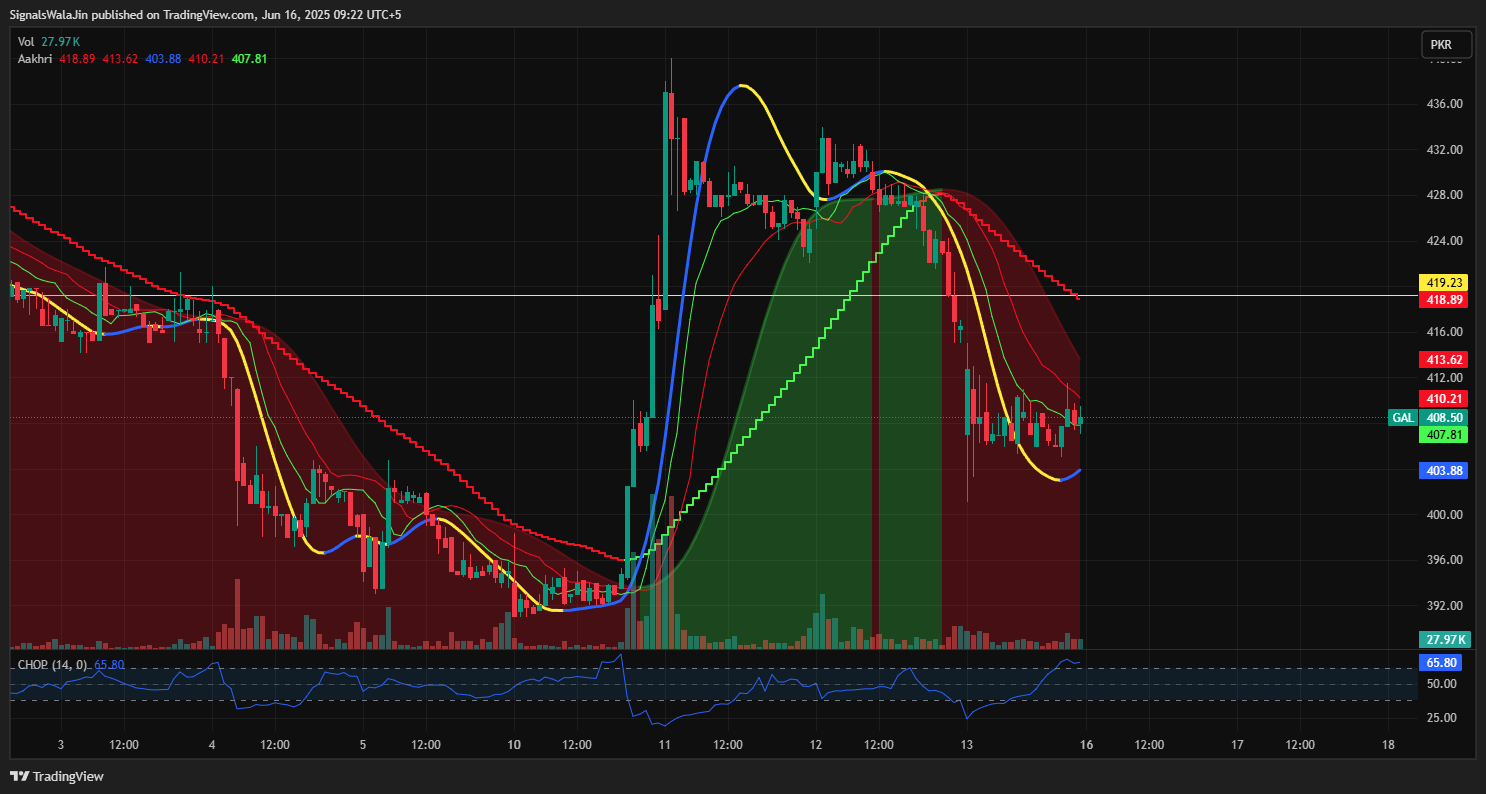1486x794 pixels.
Task: Click date label 18 on time axis
Action: pos(1388,745)
